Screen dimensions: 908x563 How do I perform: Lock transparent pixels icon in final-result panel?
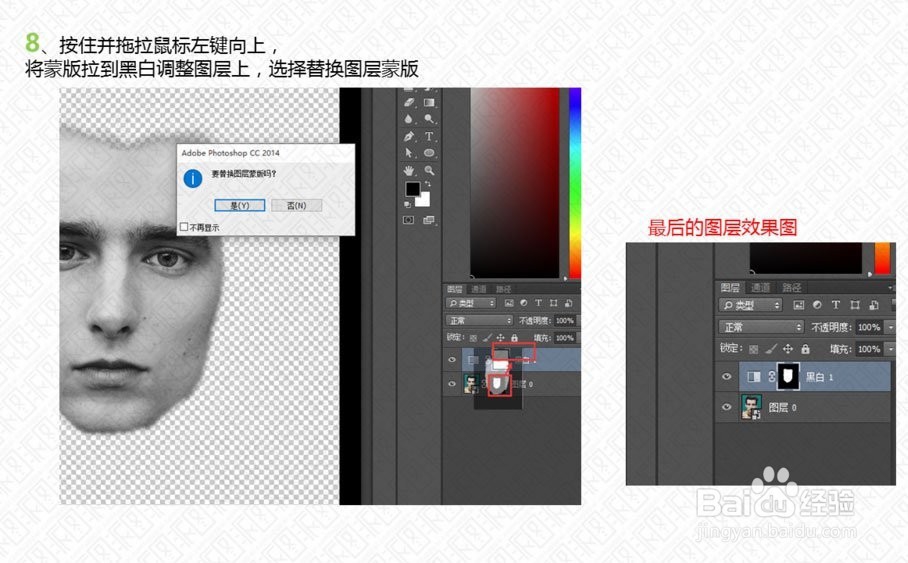(753, 349)
